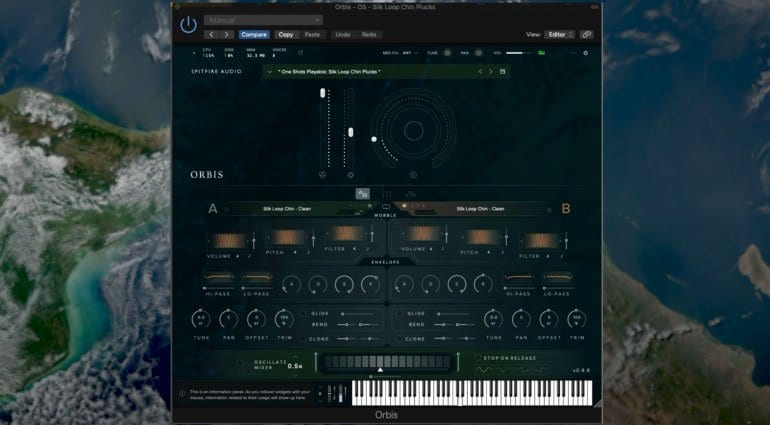Click the link icon above WOBBLE
Image resolution: width=770 pixels, height=425 pixels.
386,207
